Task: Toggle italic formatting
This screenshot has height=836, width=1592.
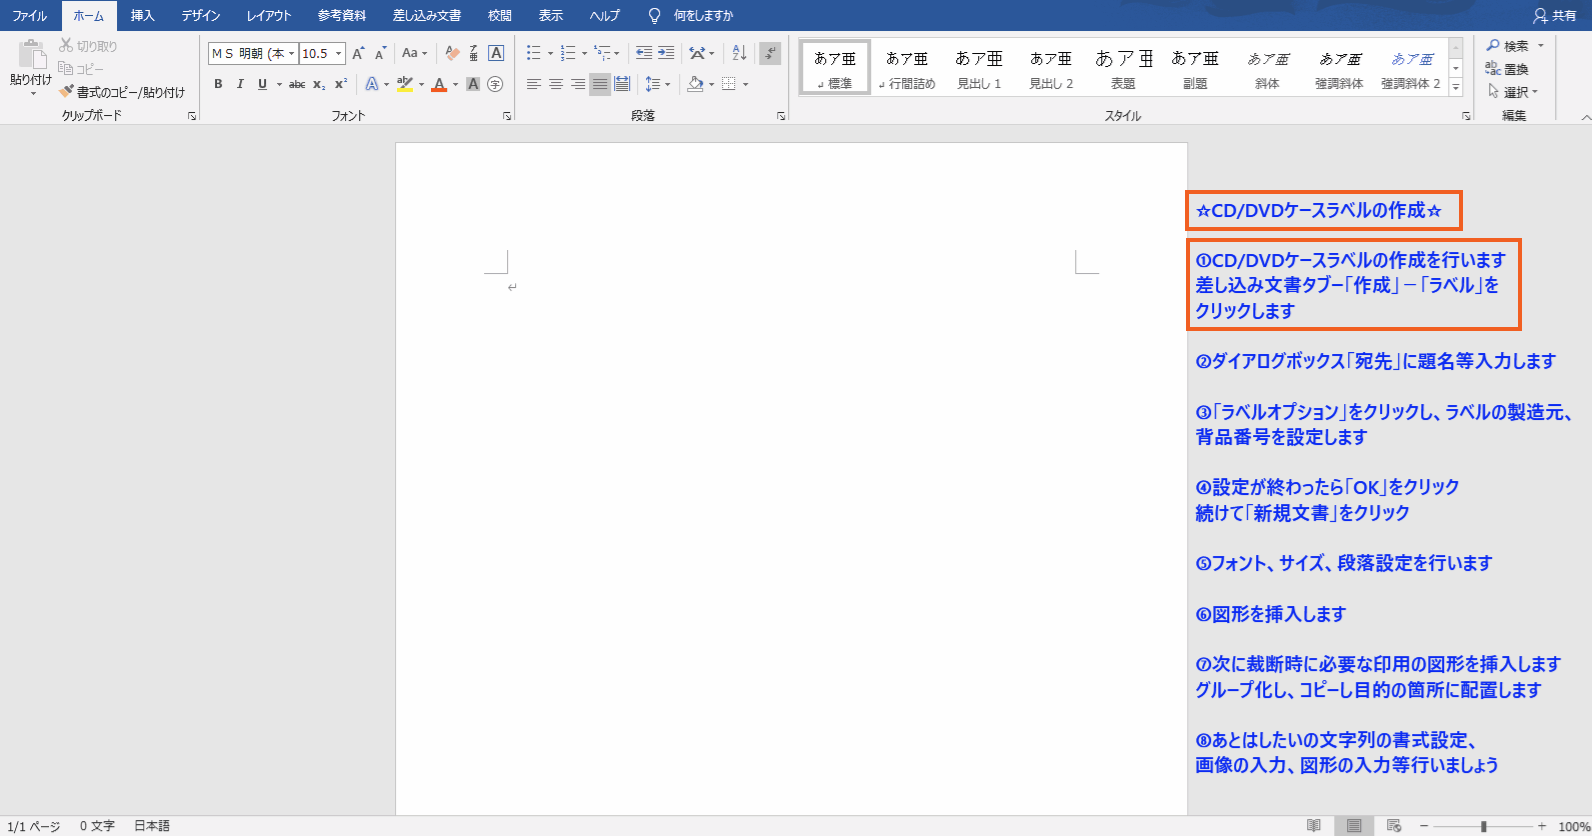Action: pyautogui.click(x=240, y=84)
